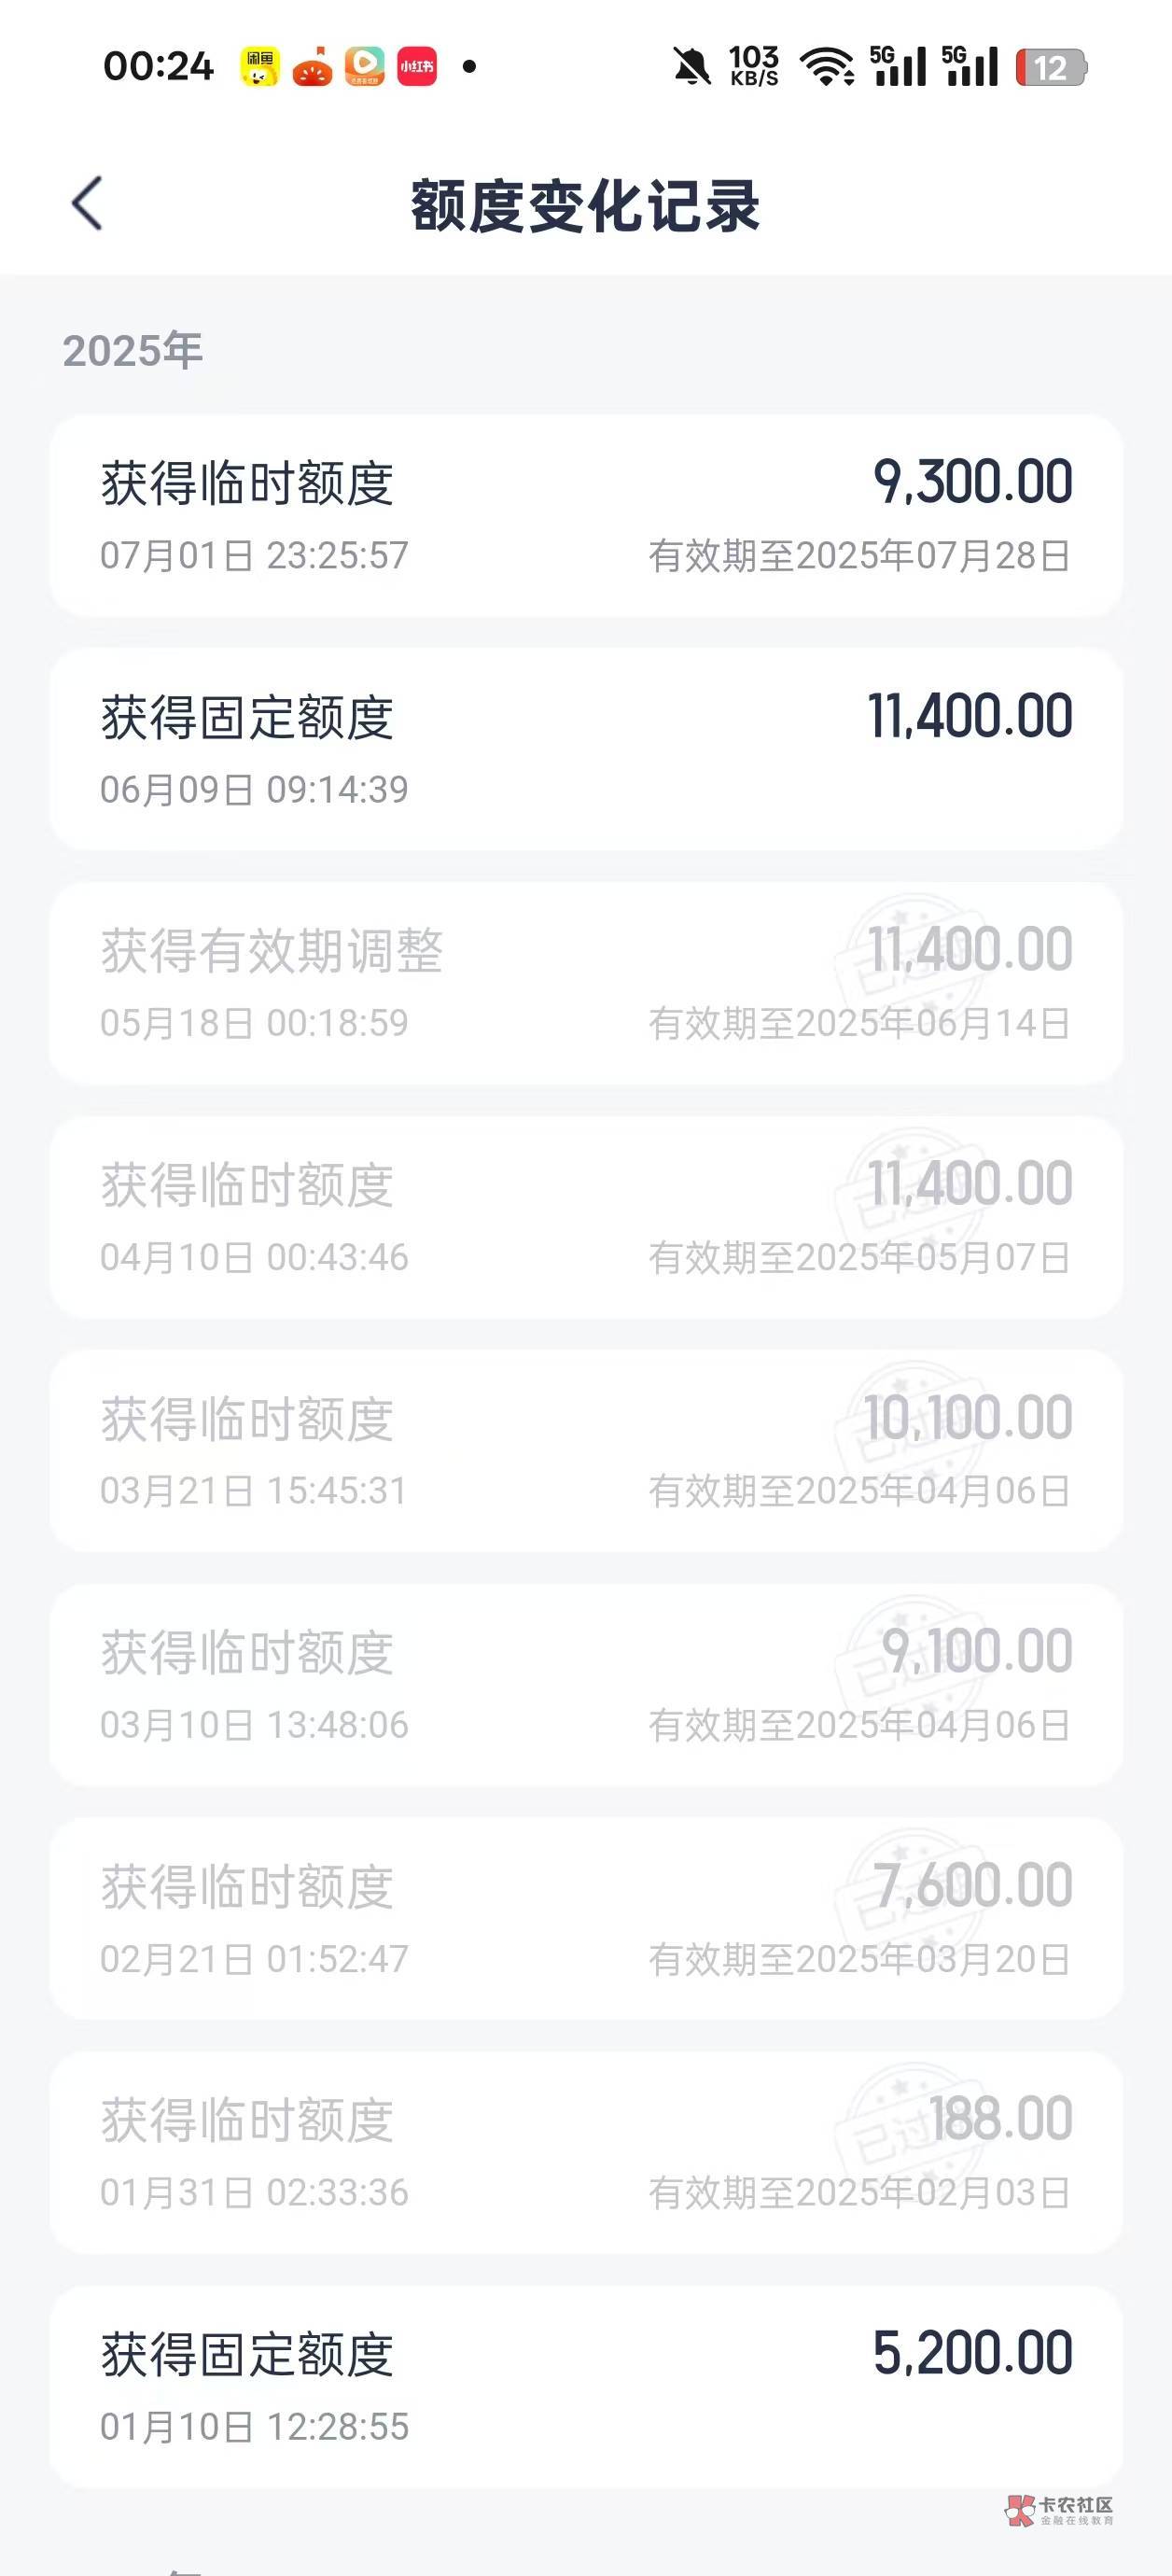
Task: Tap the Xiaohongshu red notification icon
Action: point(417,67)
